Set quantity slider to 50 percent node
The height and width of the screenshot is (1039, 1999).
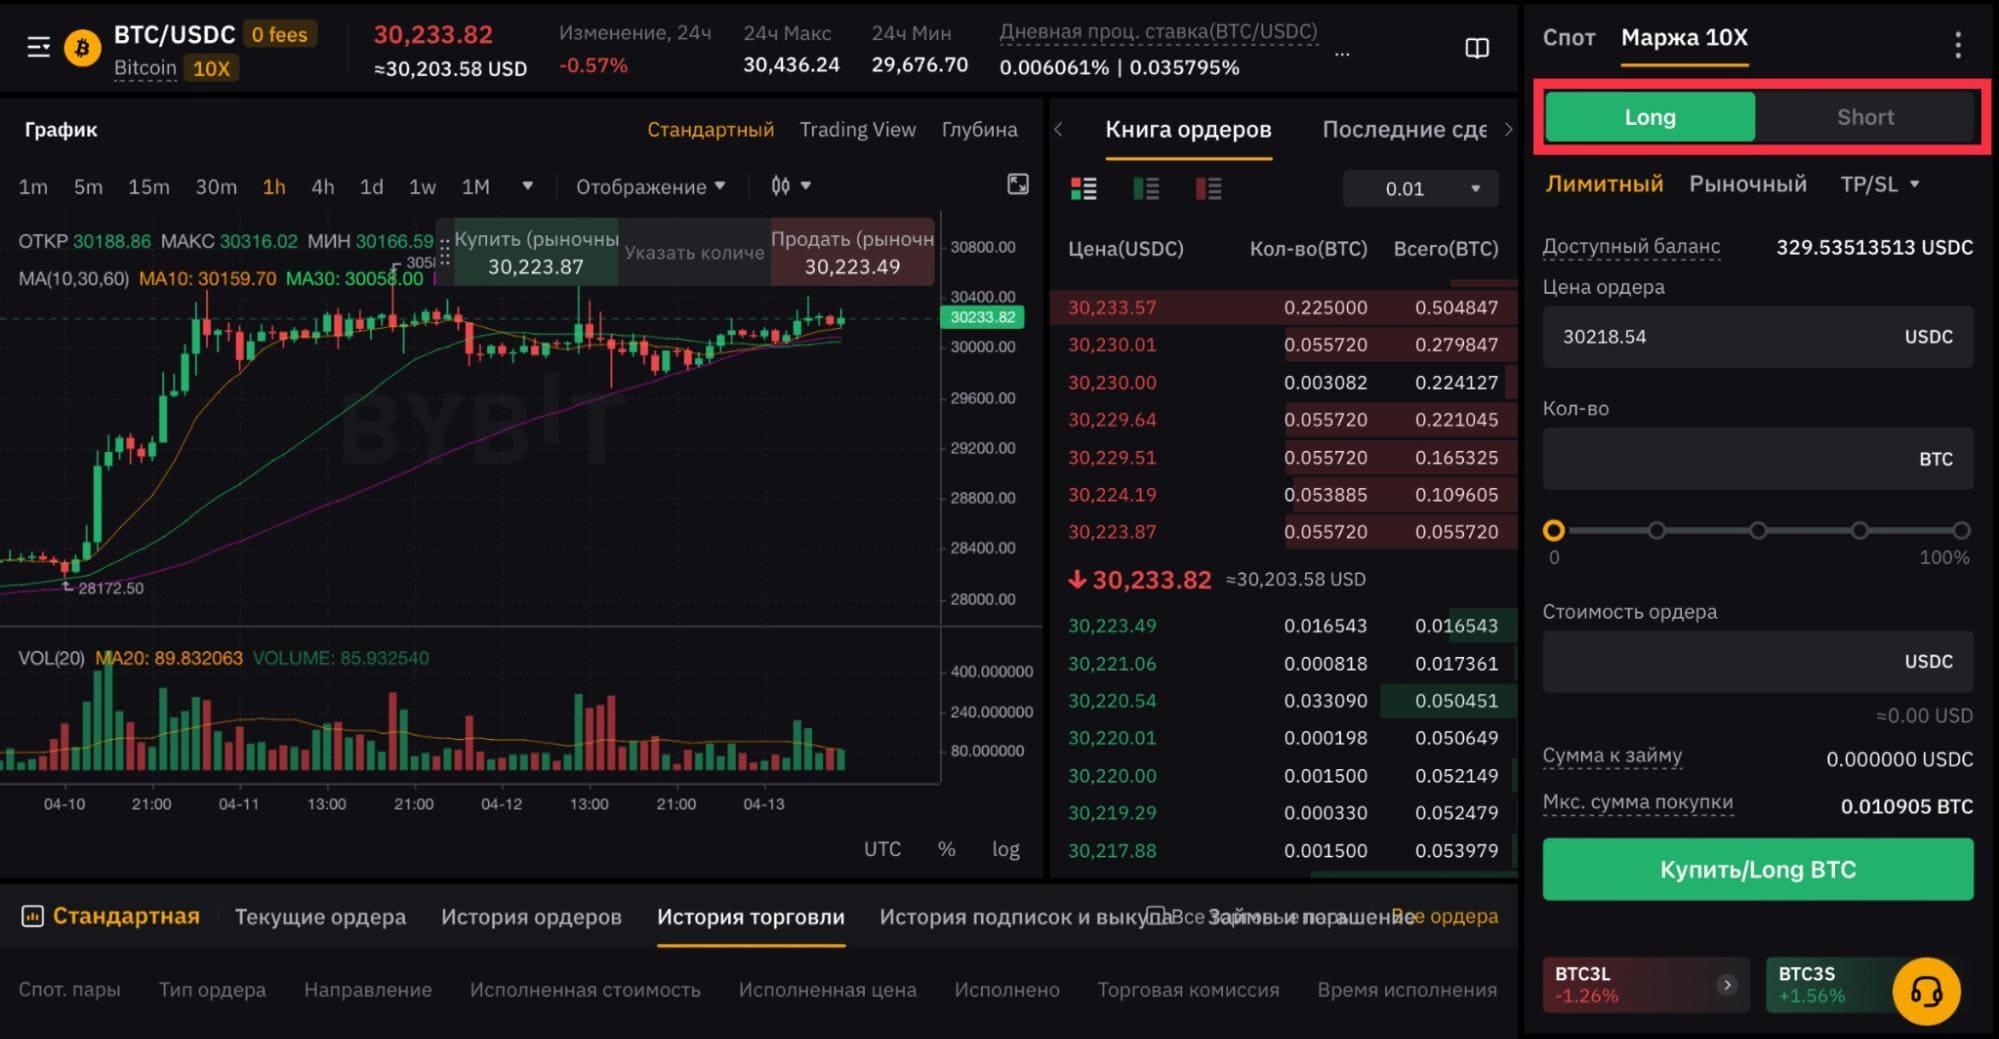pyautogui.click(x=1757, y=530)
